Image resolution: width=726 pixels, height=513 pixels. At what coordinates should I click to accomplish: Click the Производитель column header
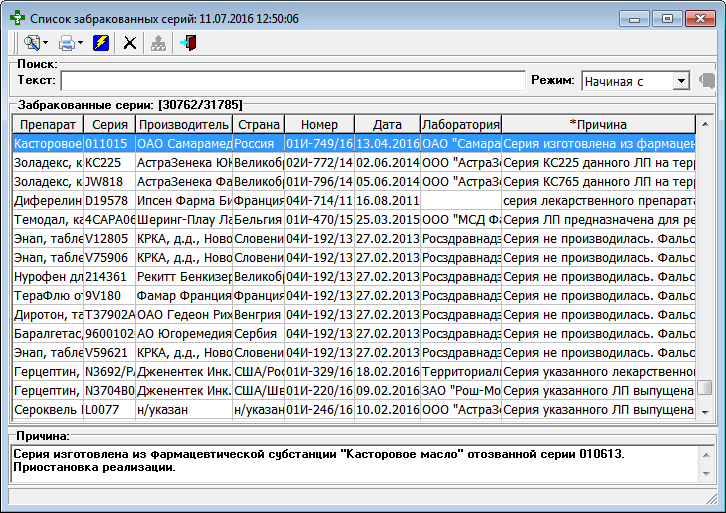click(x=183, y=124)
